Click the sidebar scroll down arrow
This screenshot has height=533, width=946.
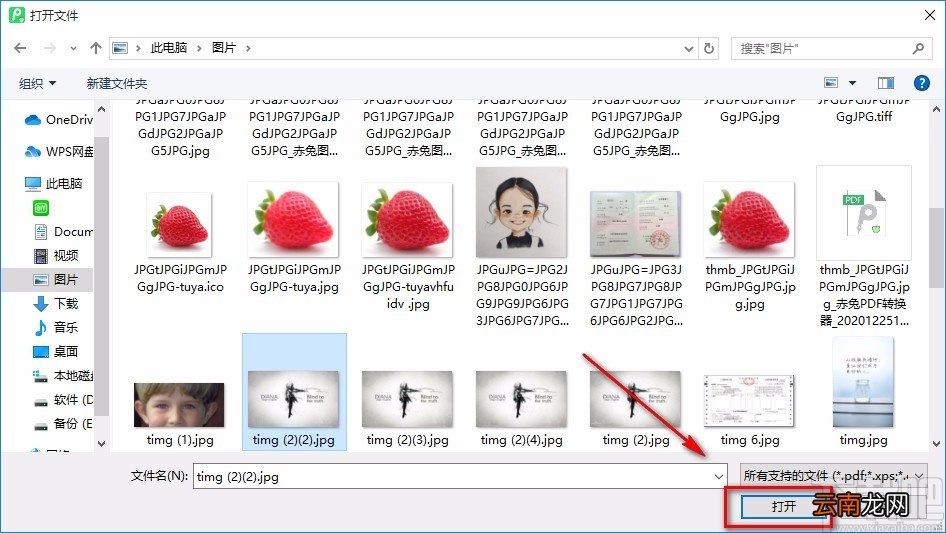click(101, 444)
